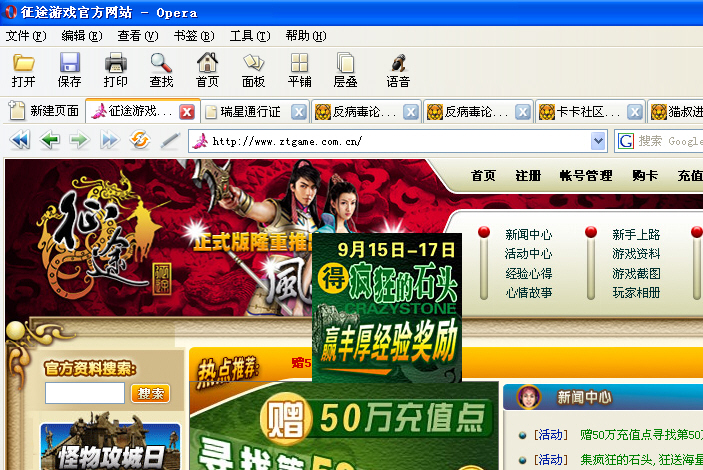This screenshot has width=703, height=470.
Task: Open the 查看(V) menu
Action: [x=138, y=36]
